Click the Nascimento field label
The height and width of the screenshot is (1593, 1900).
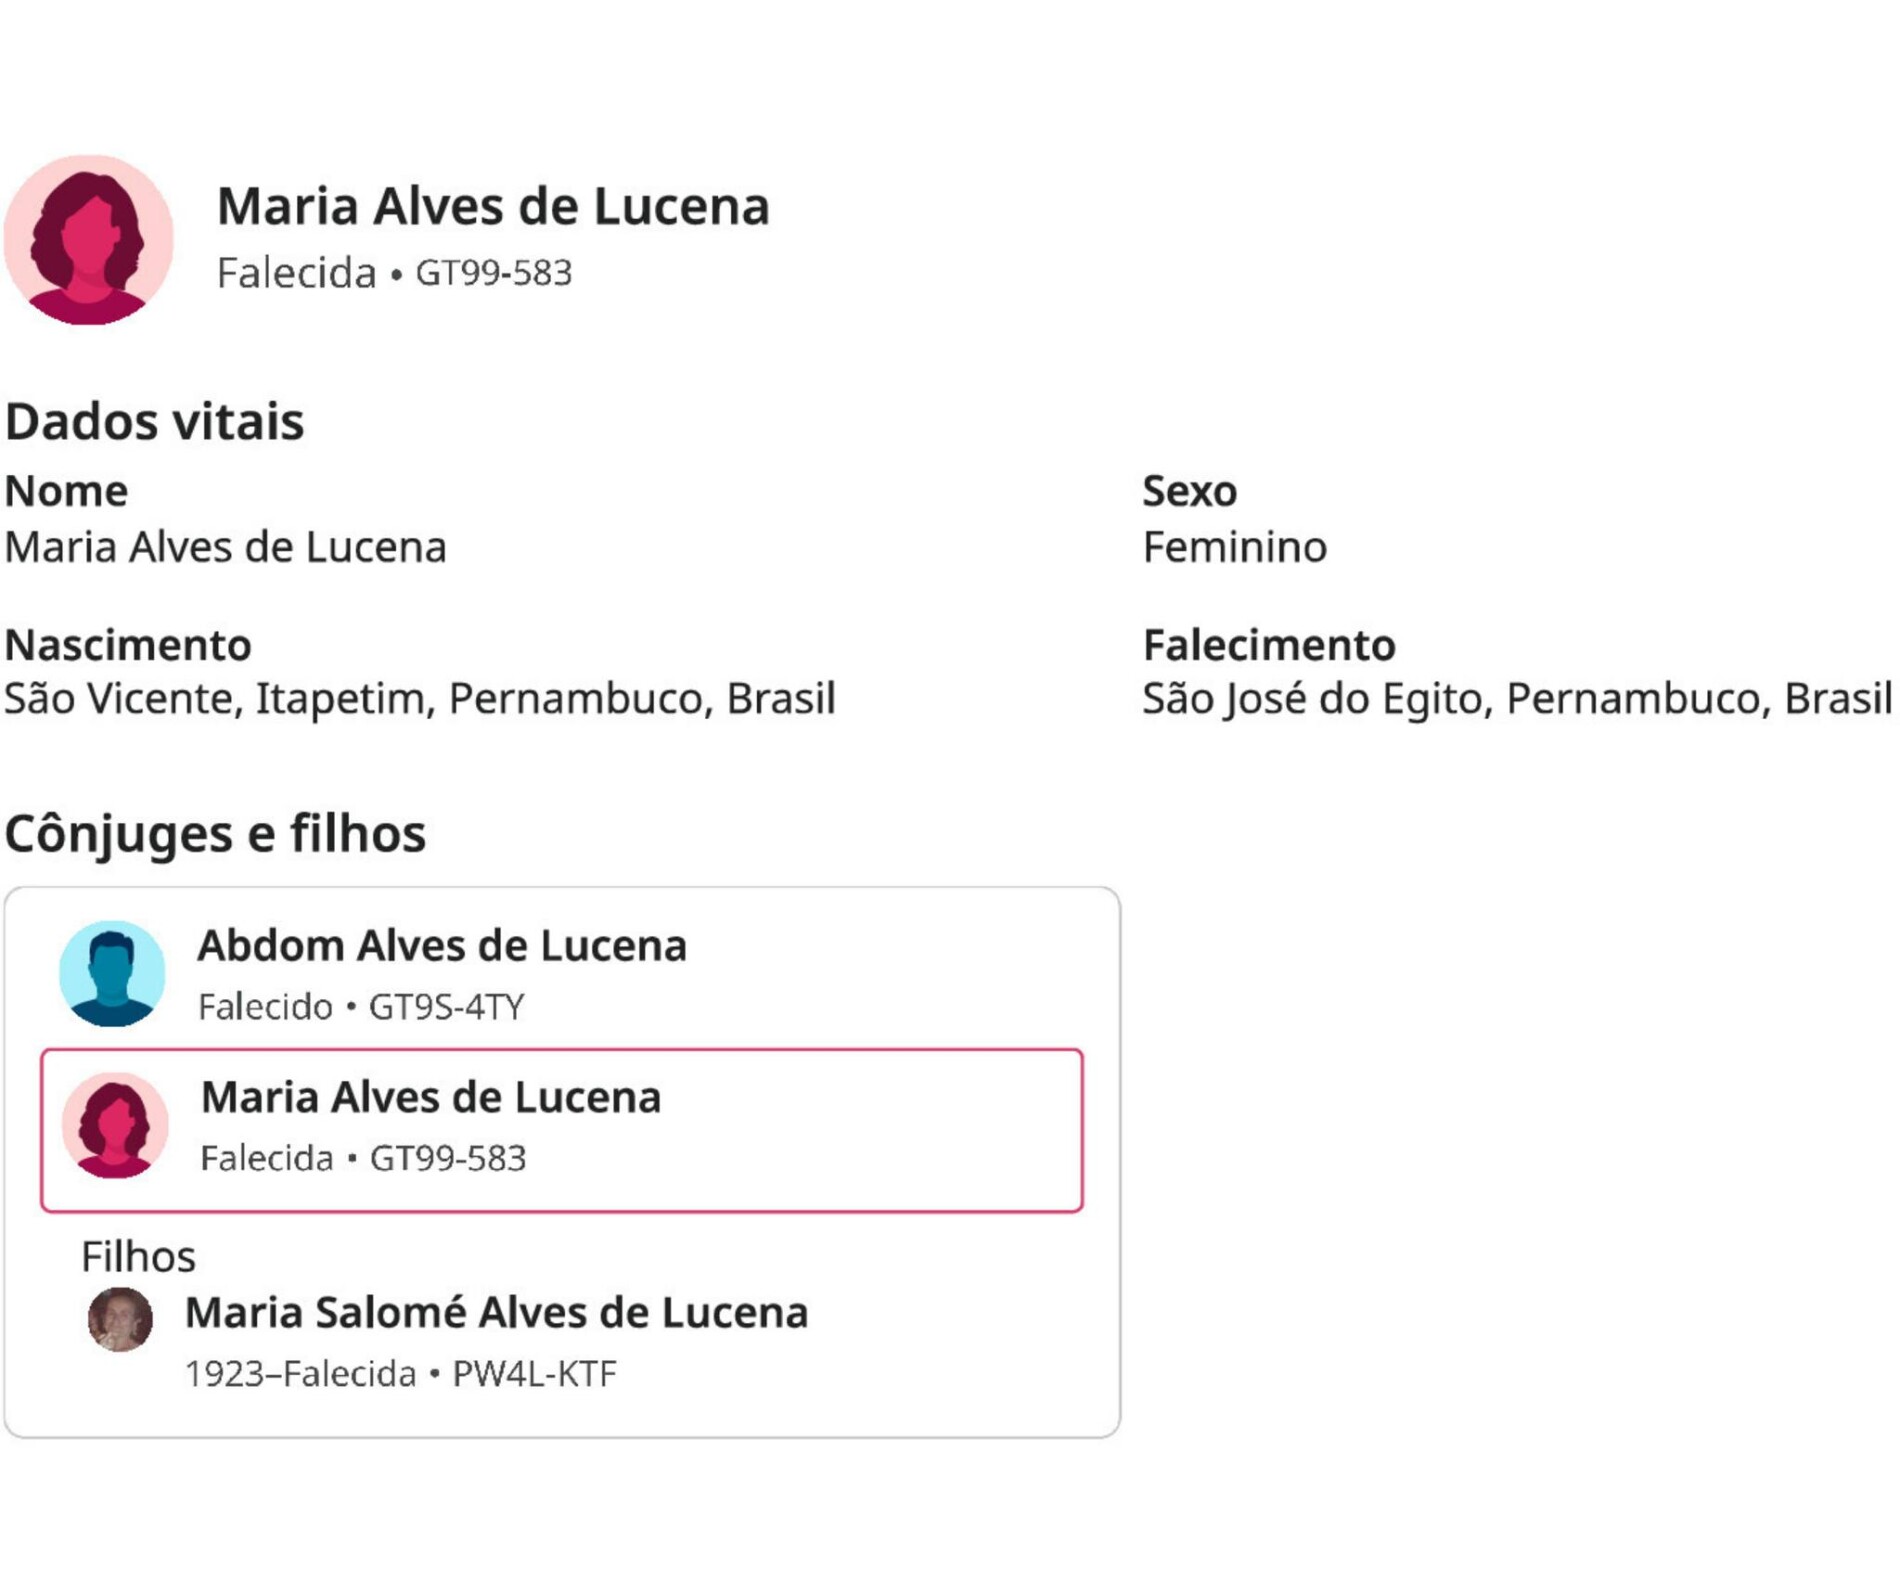pyautogui.click(x=127, y=645)
